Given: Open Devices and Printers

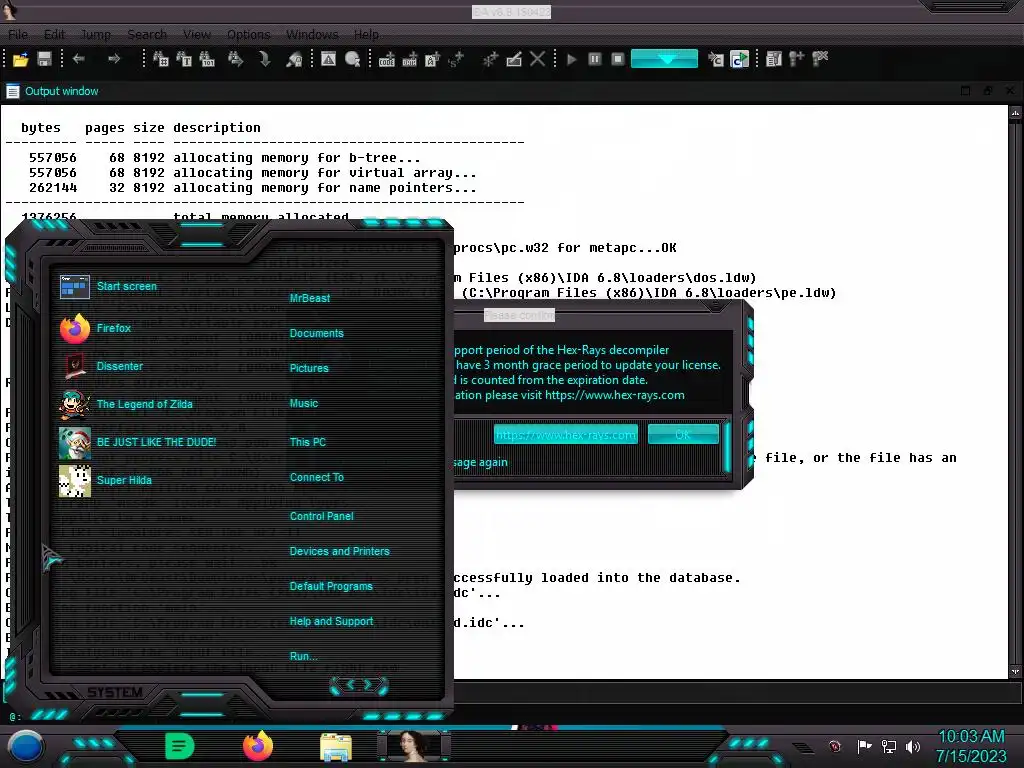Looking at the screenshot, I should 339,551.
